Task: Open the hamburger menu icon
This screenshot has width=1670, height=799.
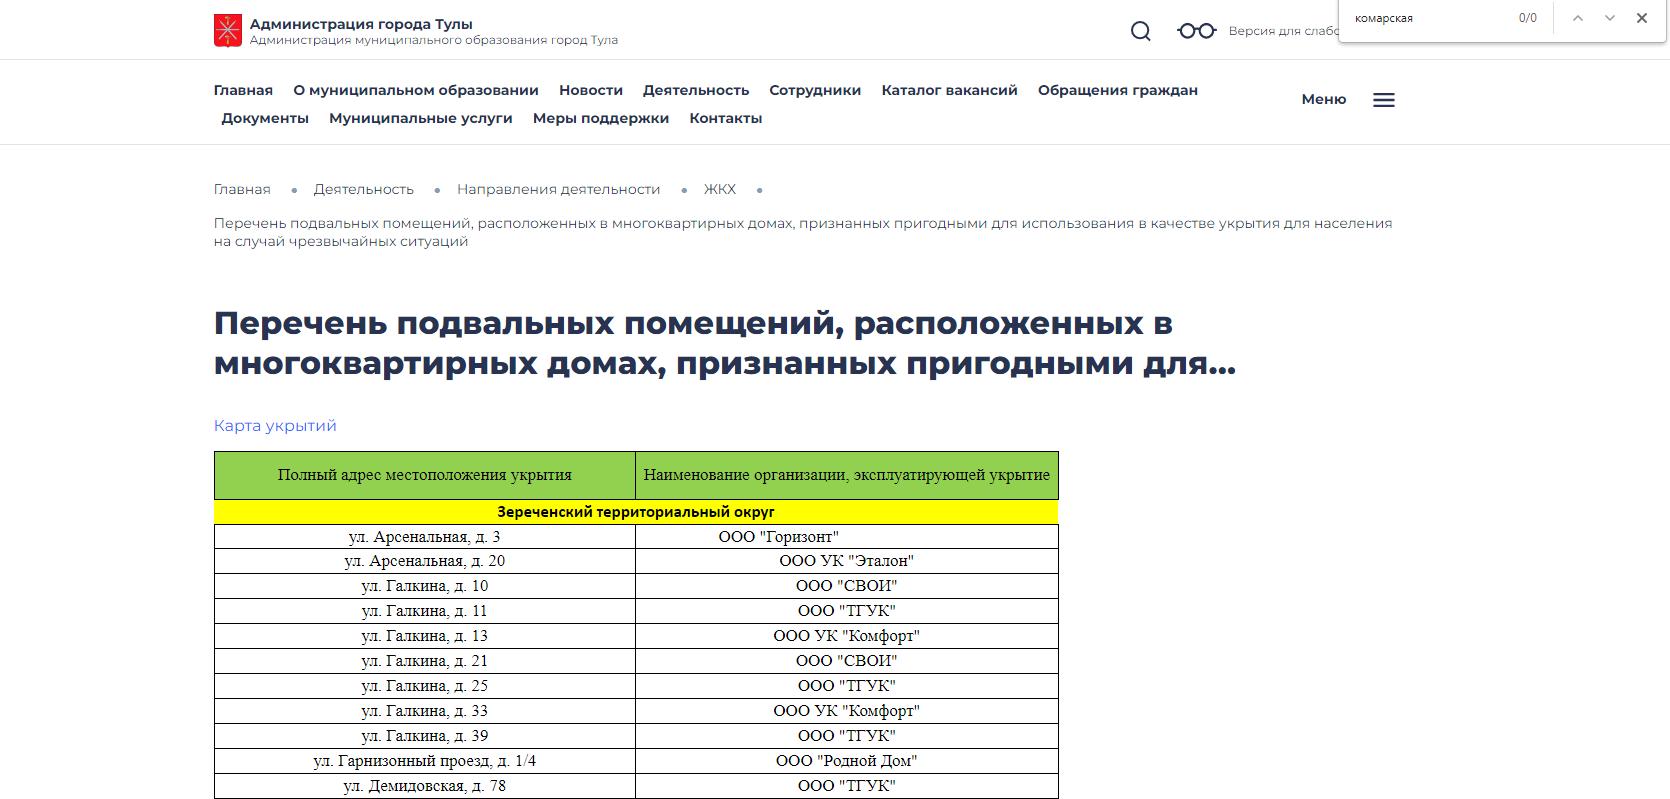Action: point(1384,100)
